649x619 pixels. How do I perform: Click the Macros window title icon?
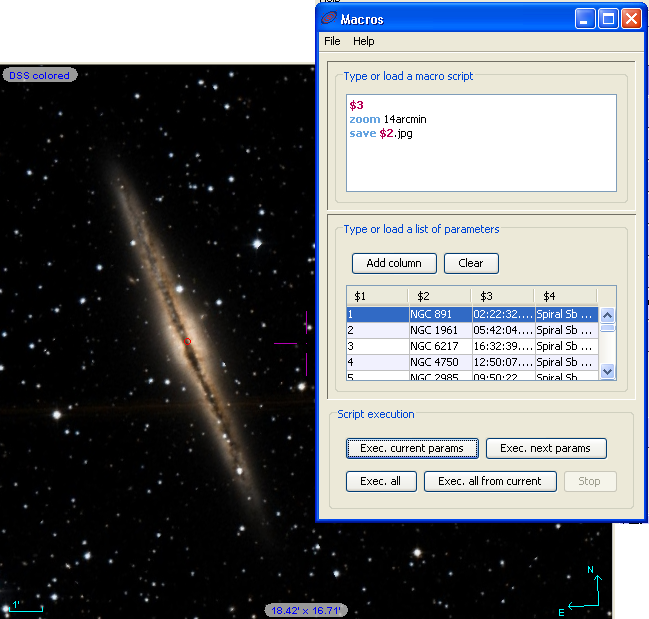[329, 18]
